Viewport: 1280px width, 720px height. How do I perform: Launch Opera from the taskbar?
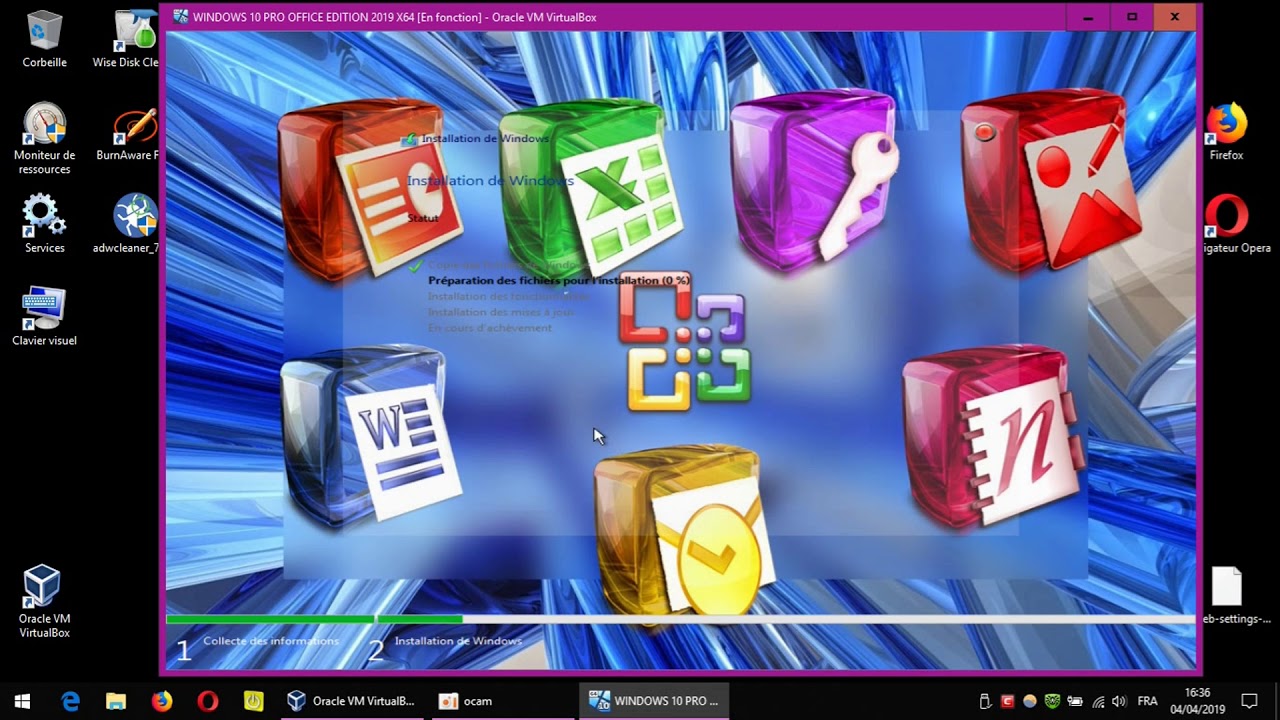(208, 701)
